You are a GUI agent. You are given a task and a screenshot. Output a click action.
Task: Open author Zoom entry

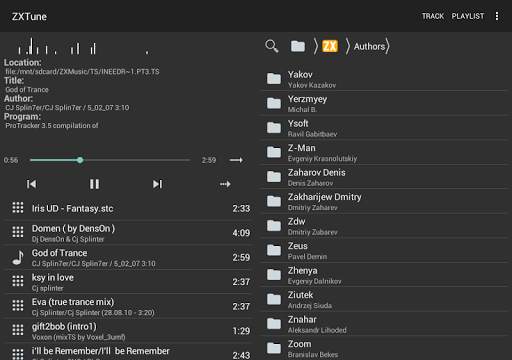click(385, 348)
